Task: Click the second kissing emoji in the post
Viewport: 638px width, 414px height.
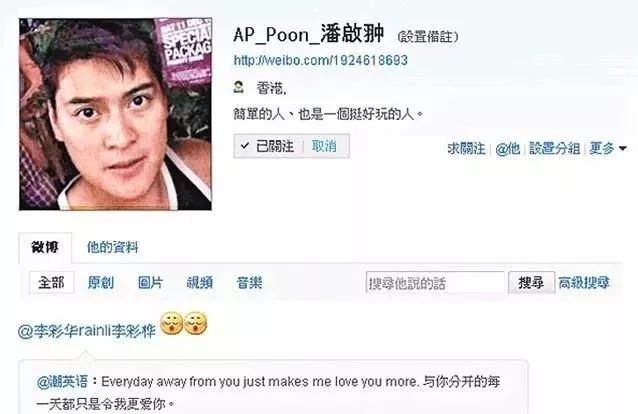Action: click(196, 323)
